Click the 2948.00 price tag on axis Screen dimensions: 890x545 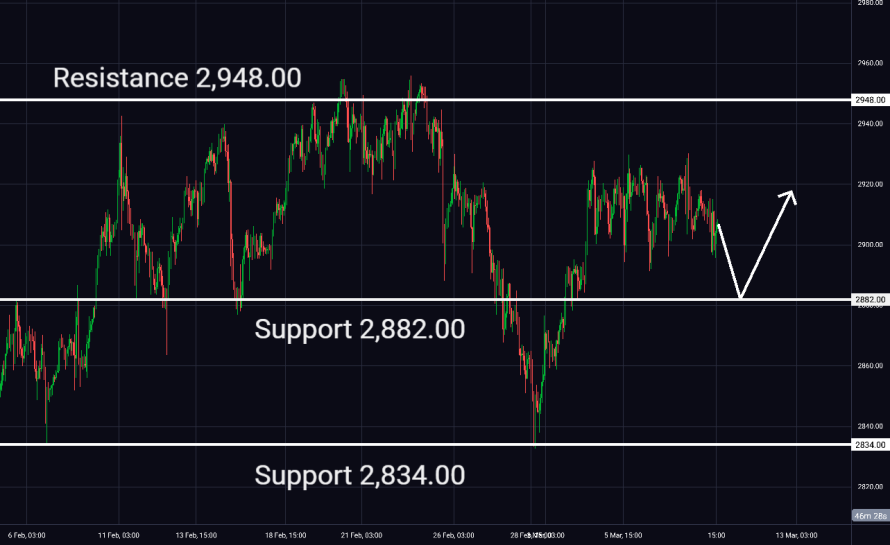click(869, 100)
